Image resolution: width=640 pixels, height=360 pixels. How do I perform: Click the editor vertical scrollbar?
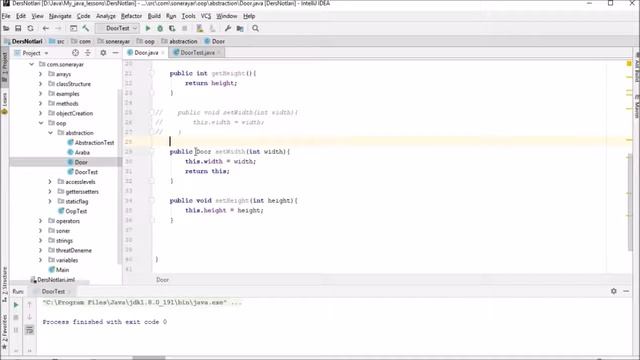point(630,202)
